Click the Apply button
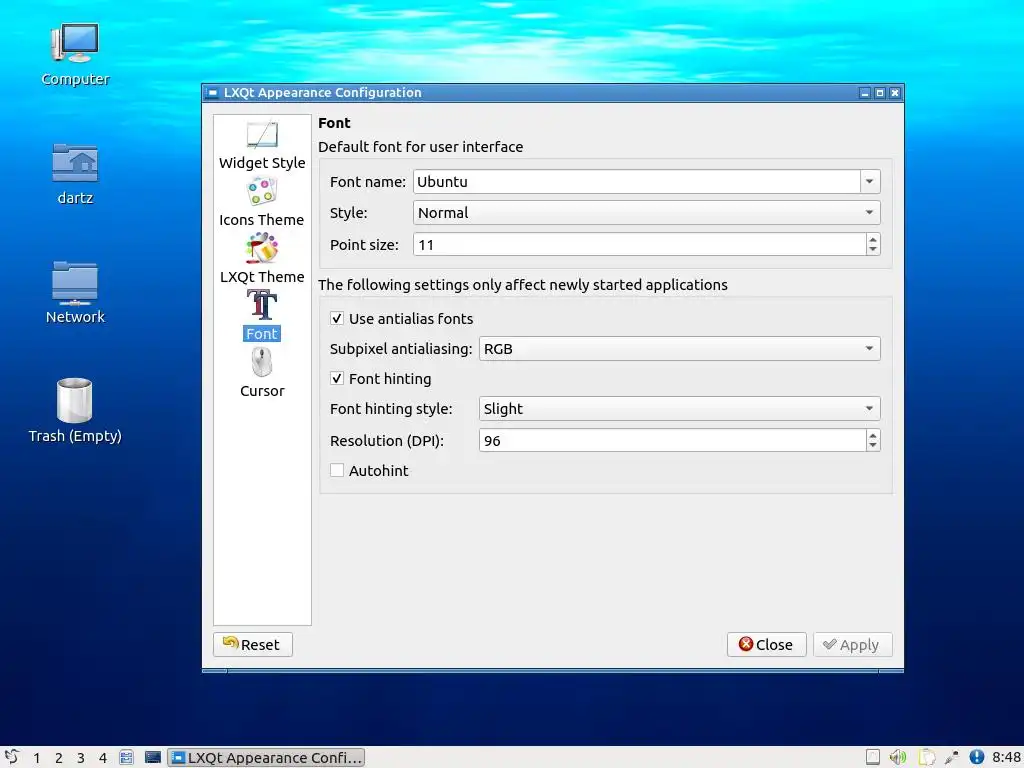The height and width of the screenshot is (768, 1024). [852, 645]
